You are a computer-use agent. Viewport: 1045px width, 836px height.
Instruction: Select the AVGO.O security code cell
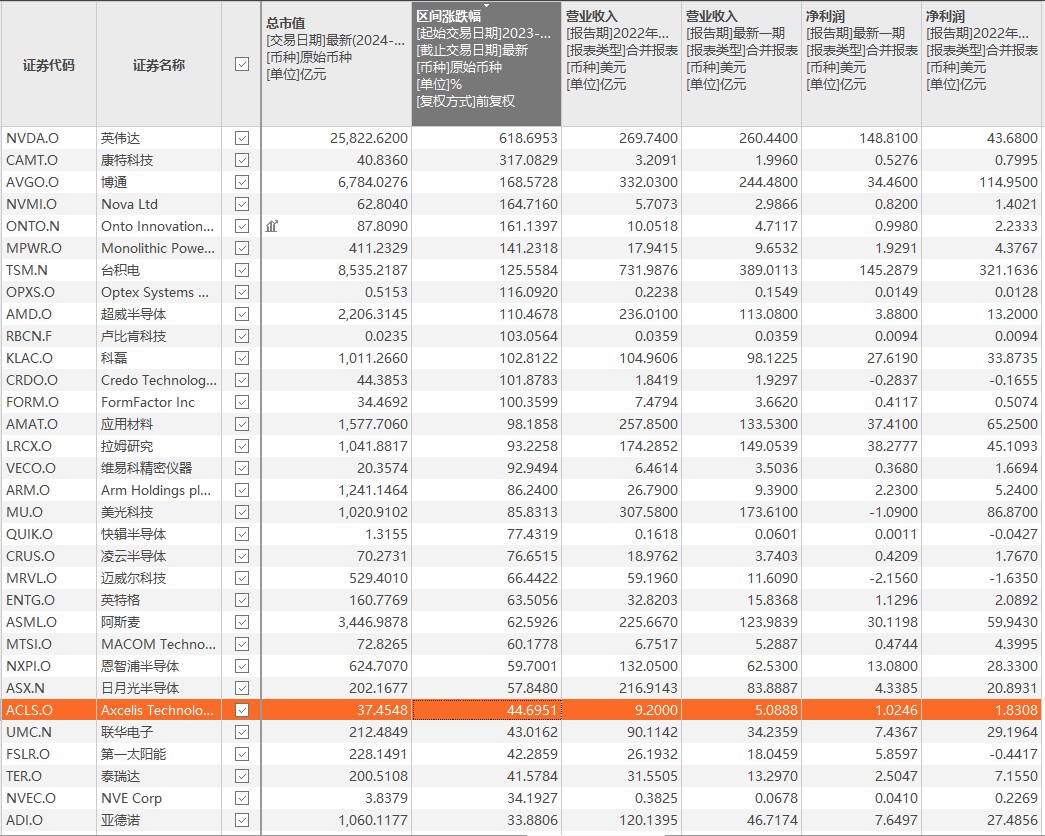pyautogui.click(x=33, y=182)
